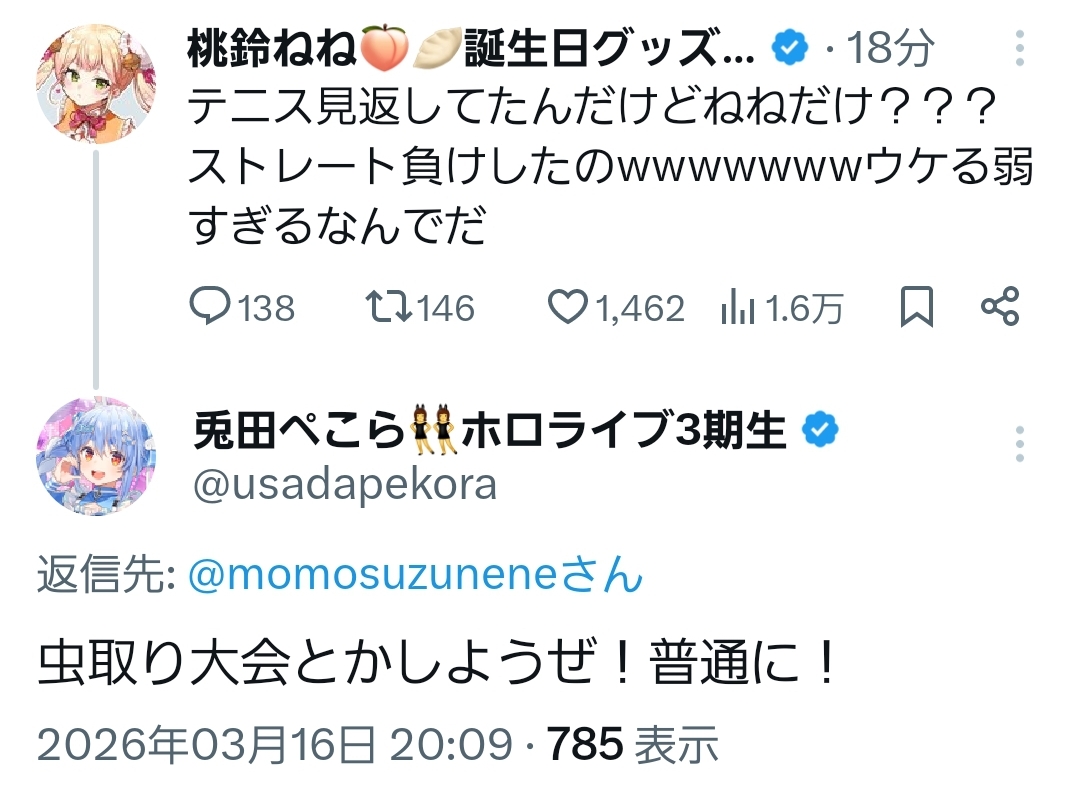Viewport: 1080px width, 794px height.
Task: Reply to 桃鈴ねね's tweet via comment icon
Action: coord(211,307)
